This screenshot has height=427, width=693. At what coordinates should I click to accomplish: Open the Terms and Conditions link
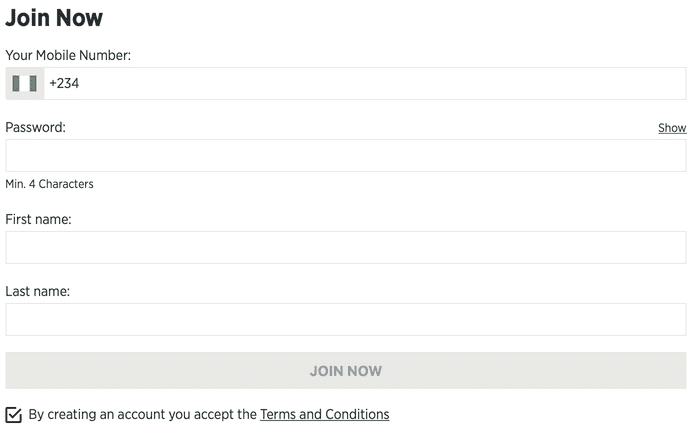pos(324,414)
